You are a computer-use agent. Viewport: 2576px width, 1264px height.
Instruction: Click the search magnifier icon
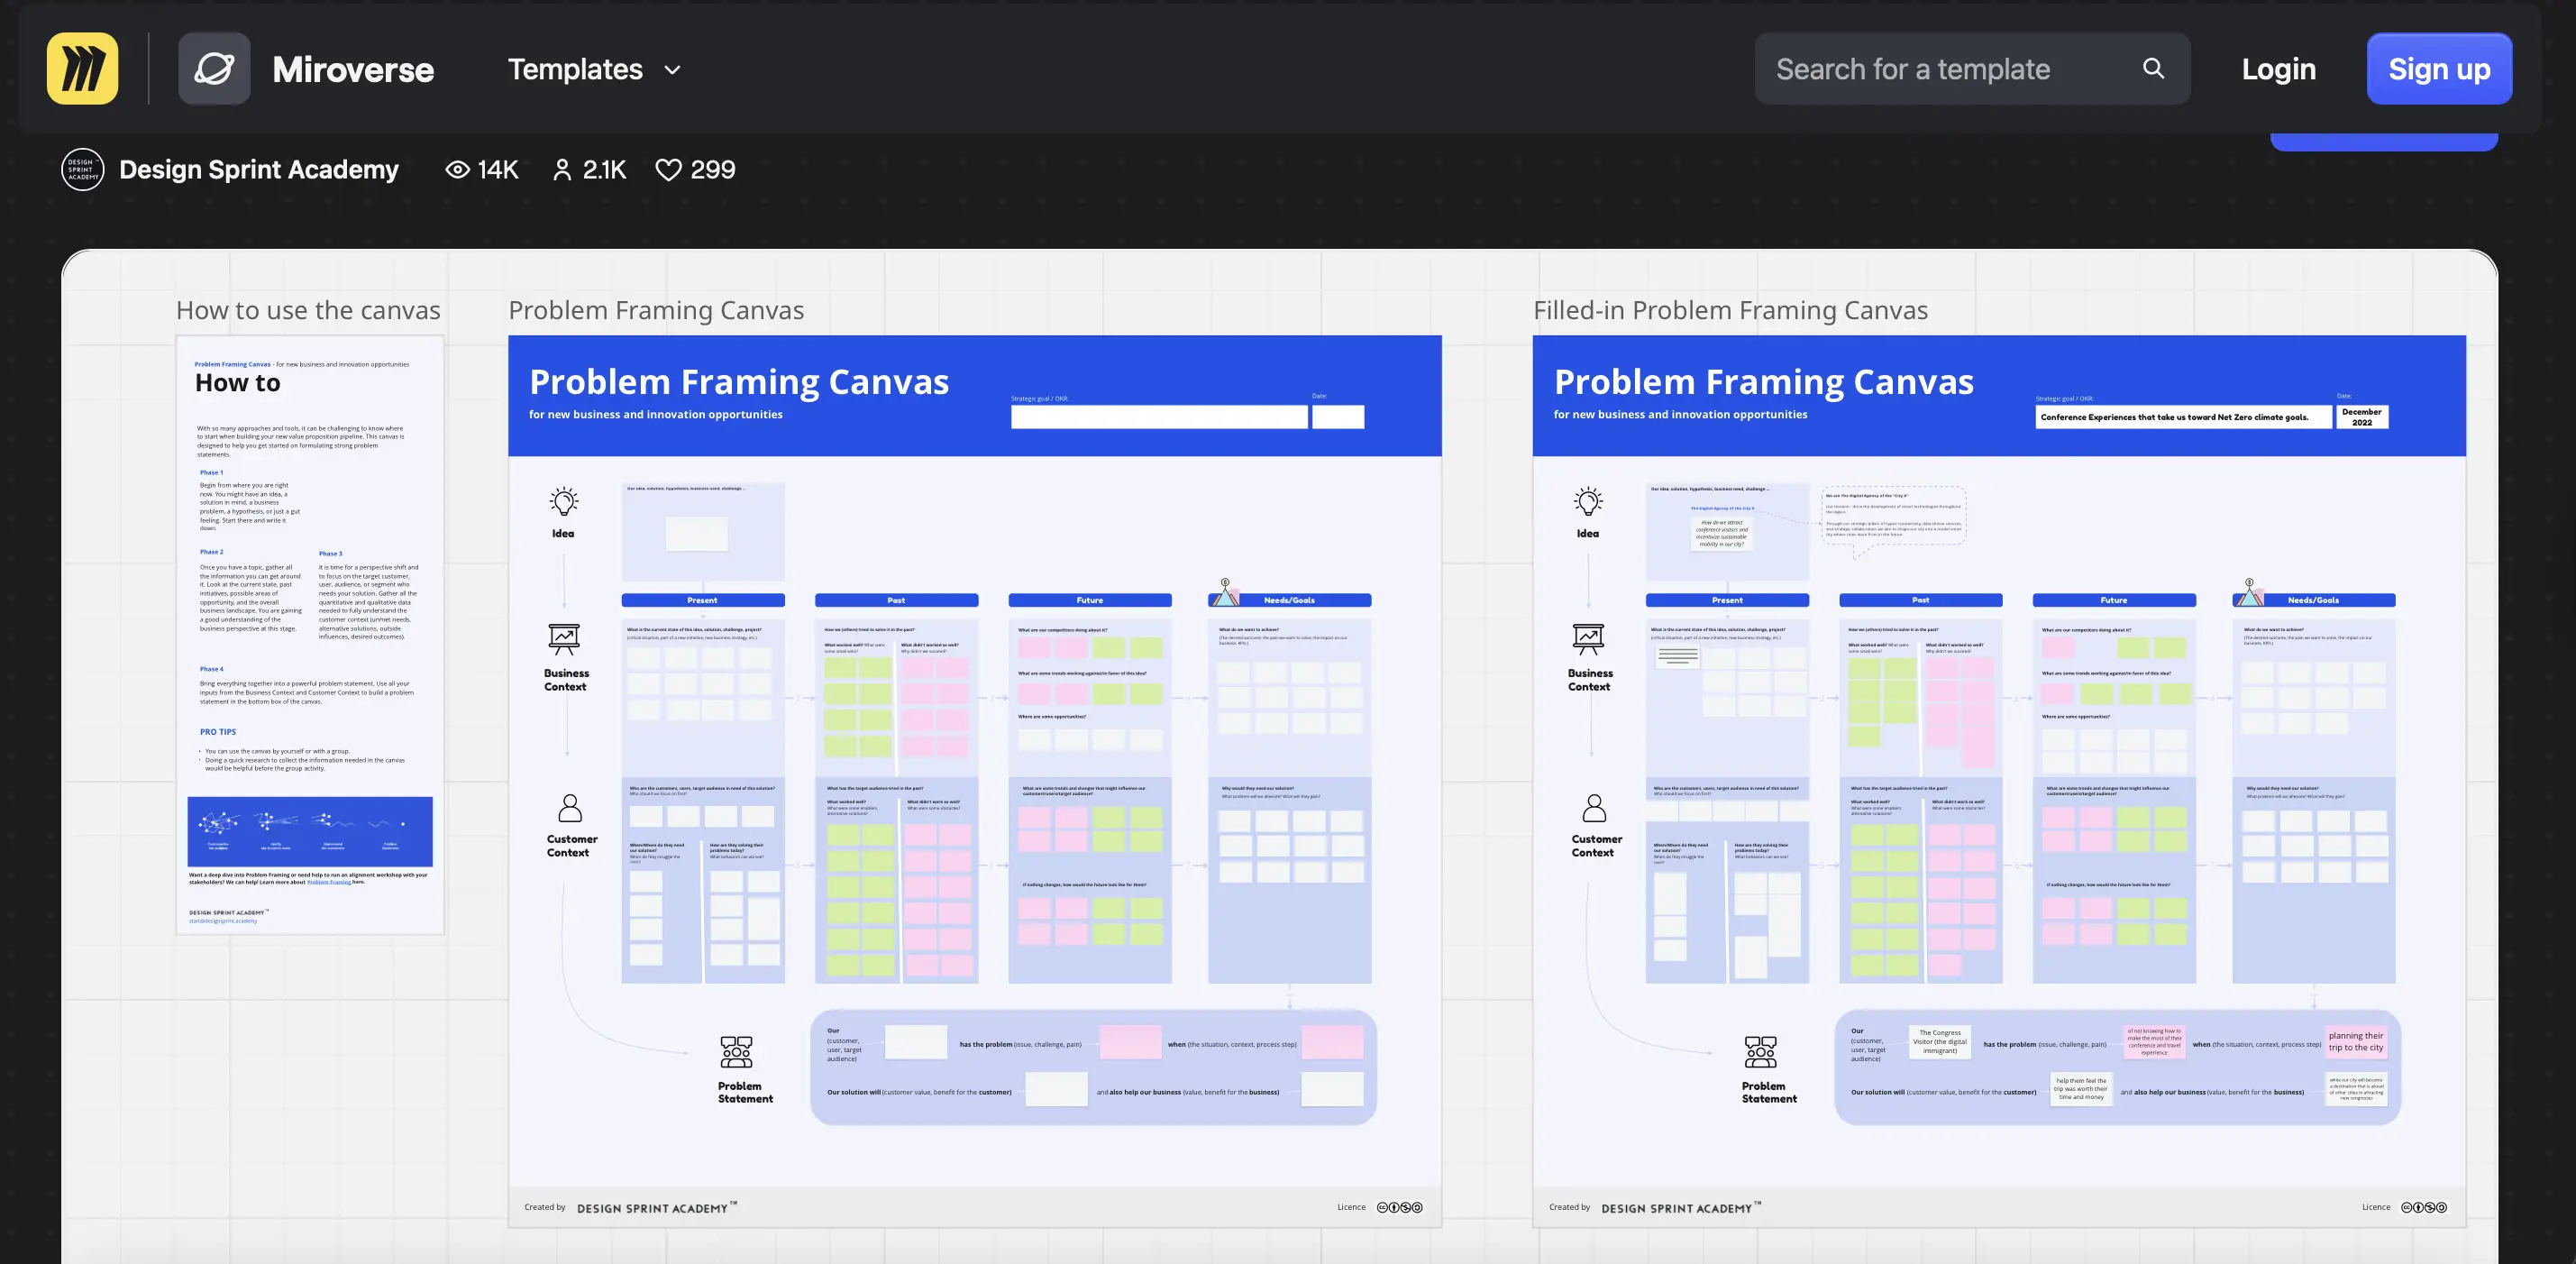[x=2153, y=68]
